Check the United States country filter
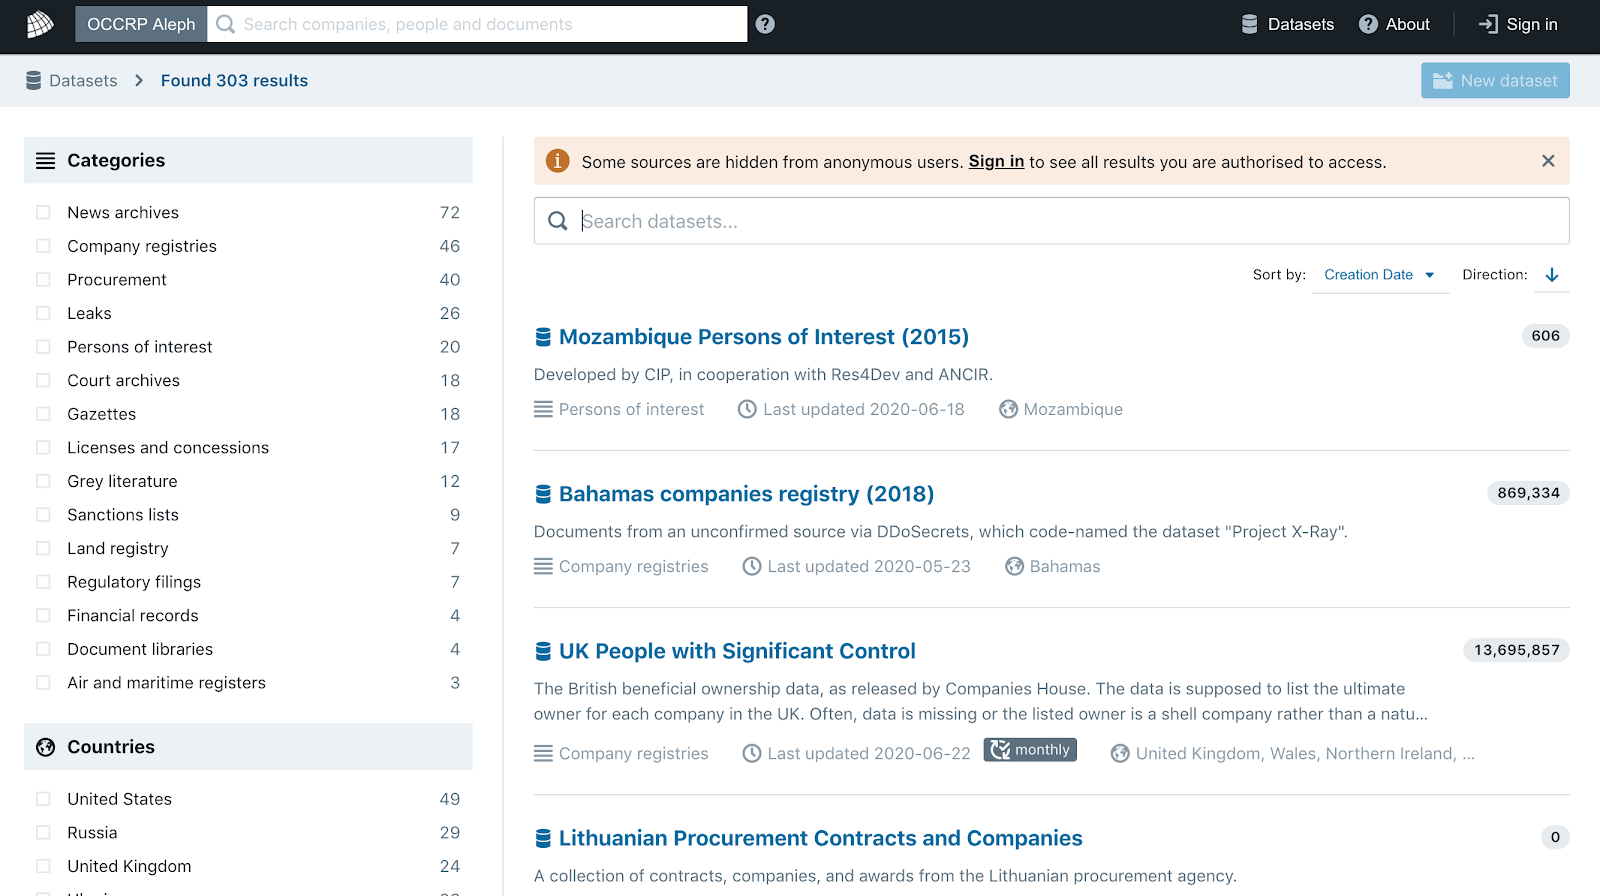Screen dimensions: 1600x896 [43, 799]
